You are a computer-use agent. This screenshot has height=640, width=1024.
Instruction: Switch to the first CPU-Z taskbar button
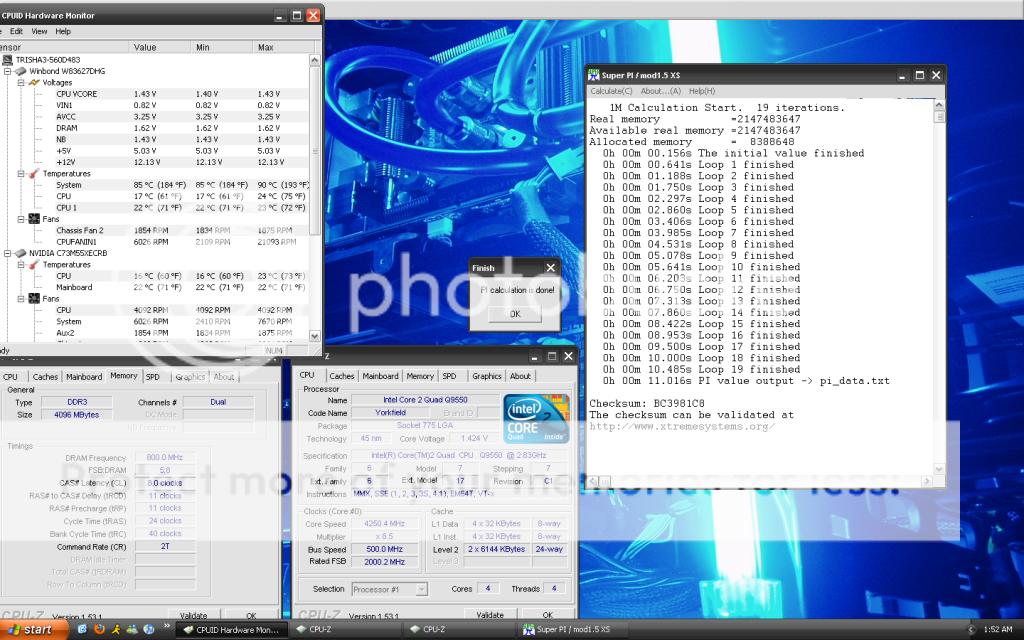click(x=345, y=630)
